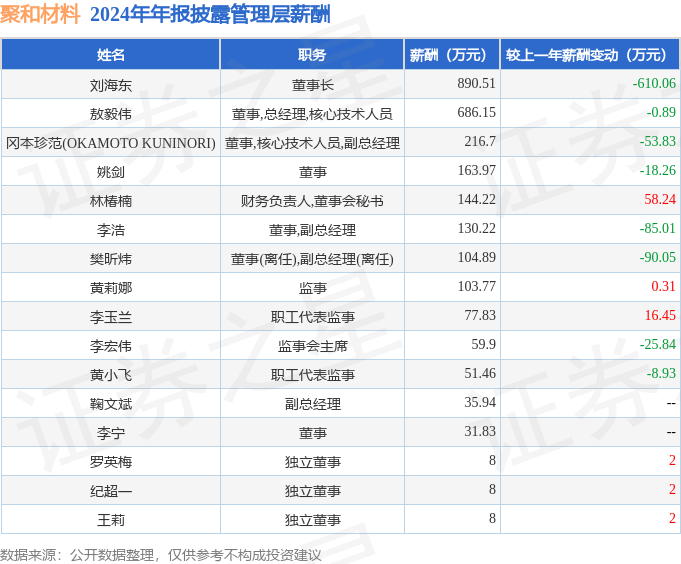Screen dimensions: 681x564
Task: Click salary value 104.89
Action: click(x=476, y=257)
